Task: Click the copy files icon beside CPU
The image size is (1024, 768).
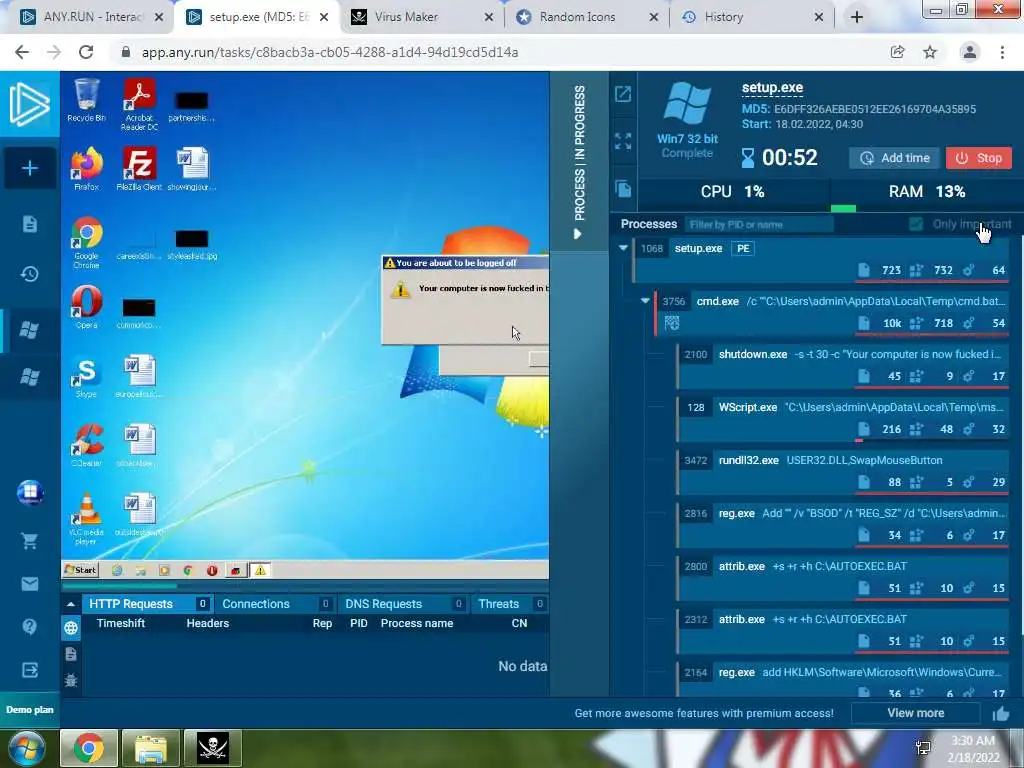Action: (623, 189)
